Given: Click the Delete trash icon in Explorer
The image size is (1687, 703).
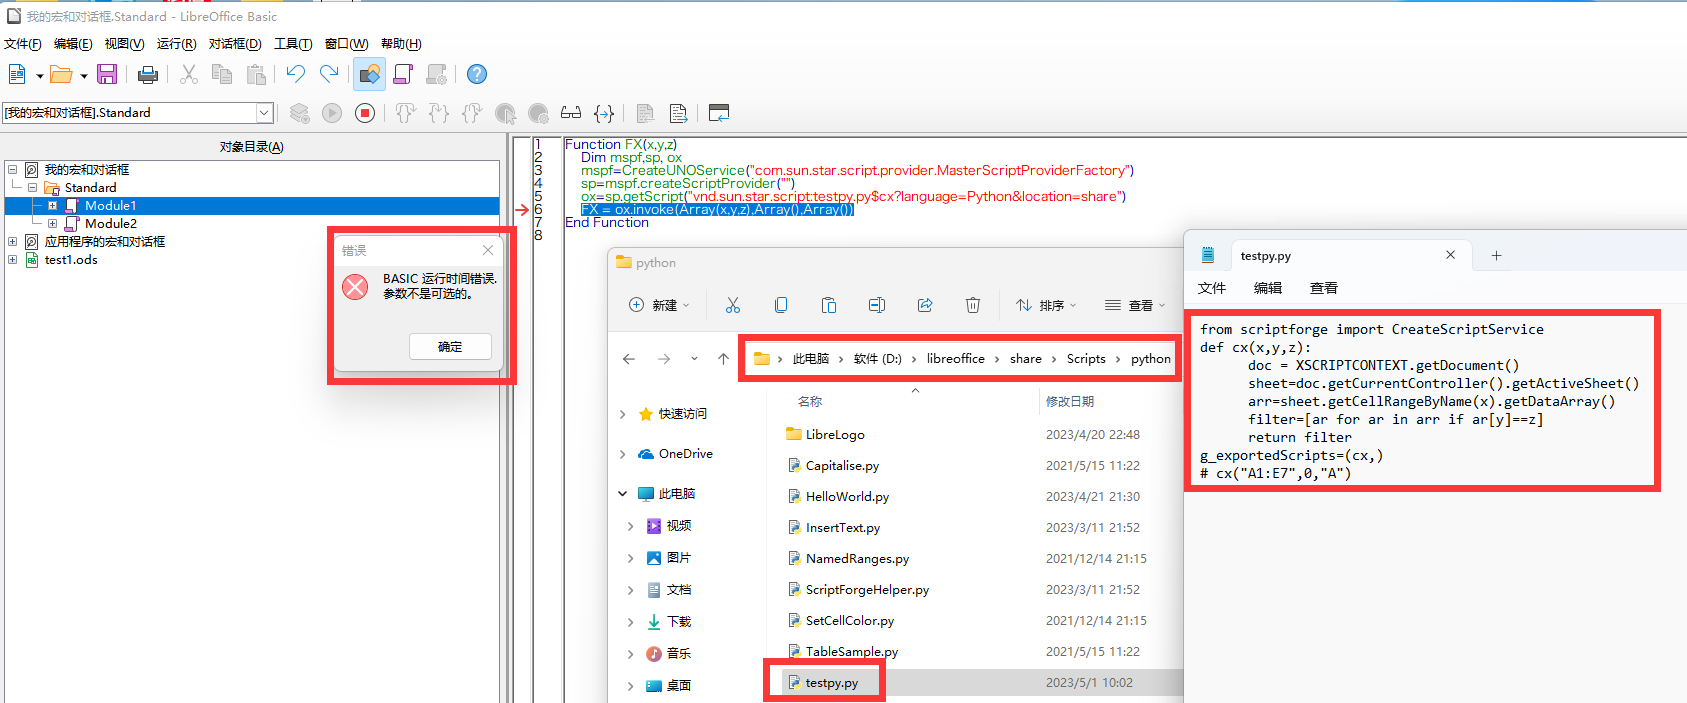Looking at the screenshot, I should point(973,305).
